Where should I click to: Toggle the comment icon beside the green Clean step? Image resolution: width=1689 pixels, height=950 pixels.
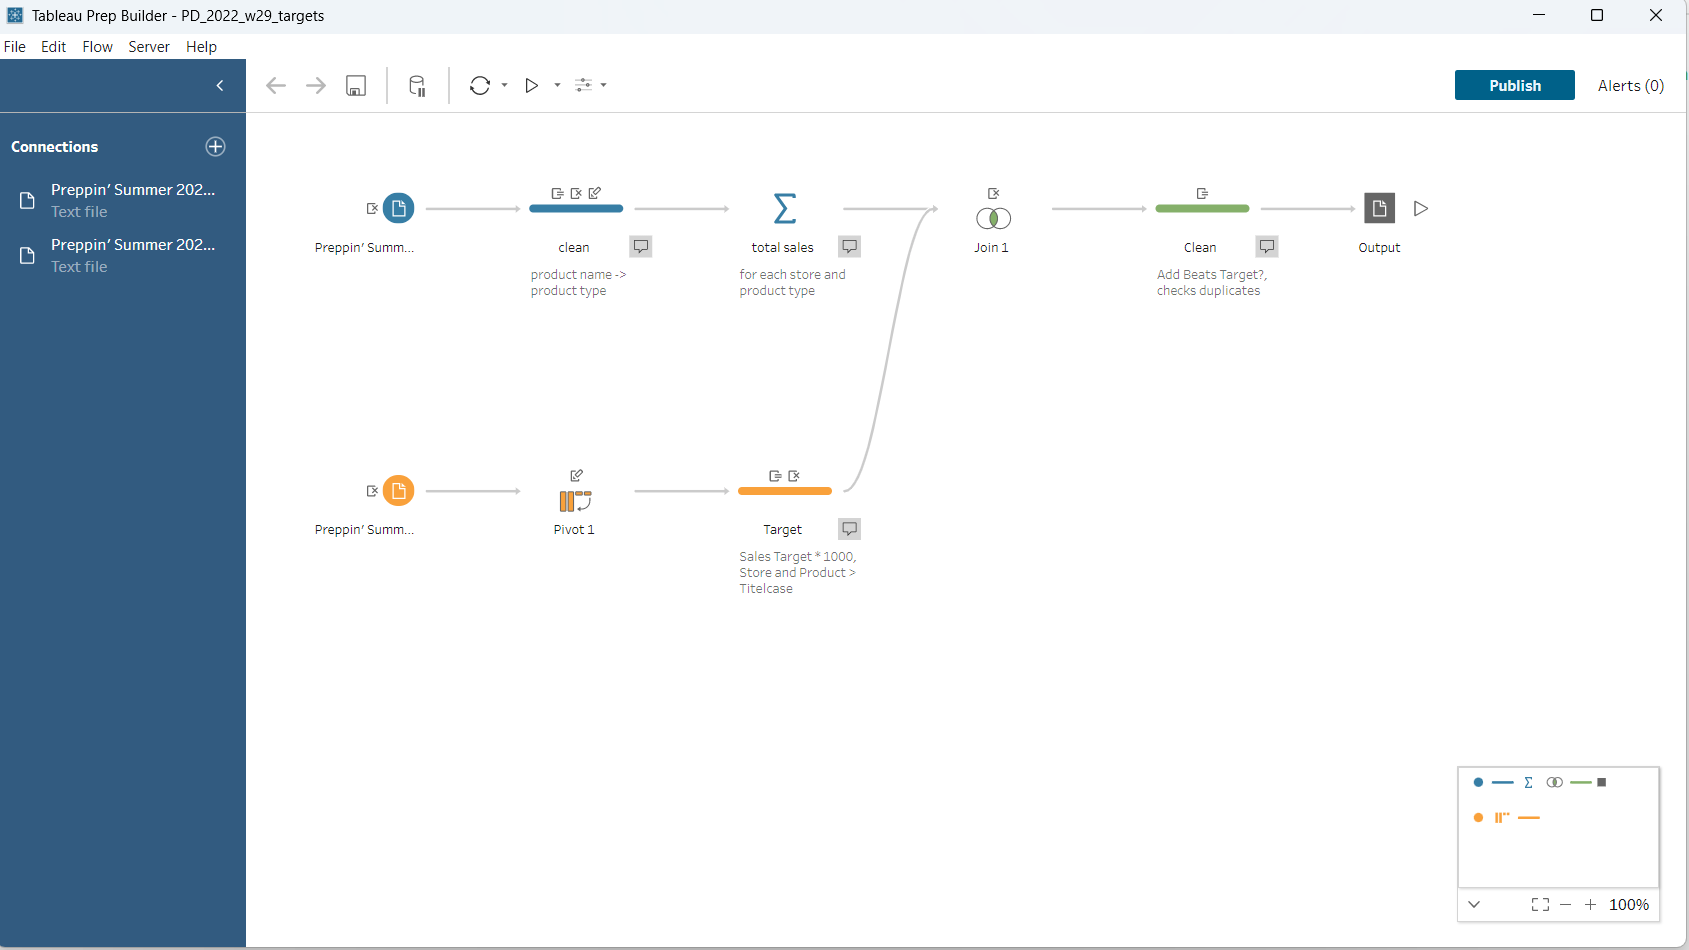(1267, 246)
